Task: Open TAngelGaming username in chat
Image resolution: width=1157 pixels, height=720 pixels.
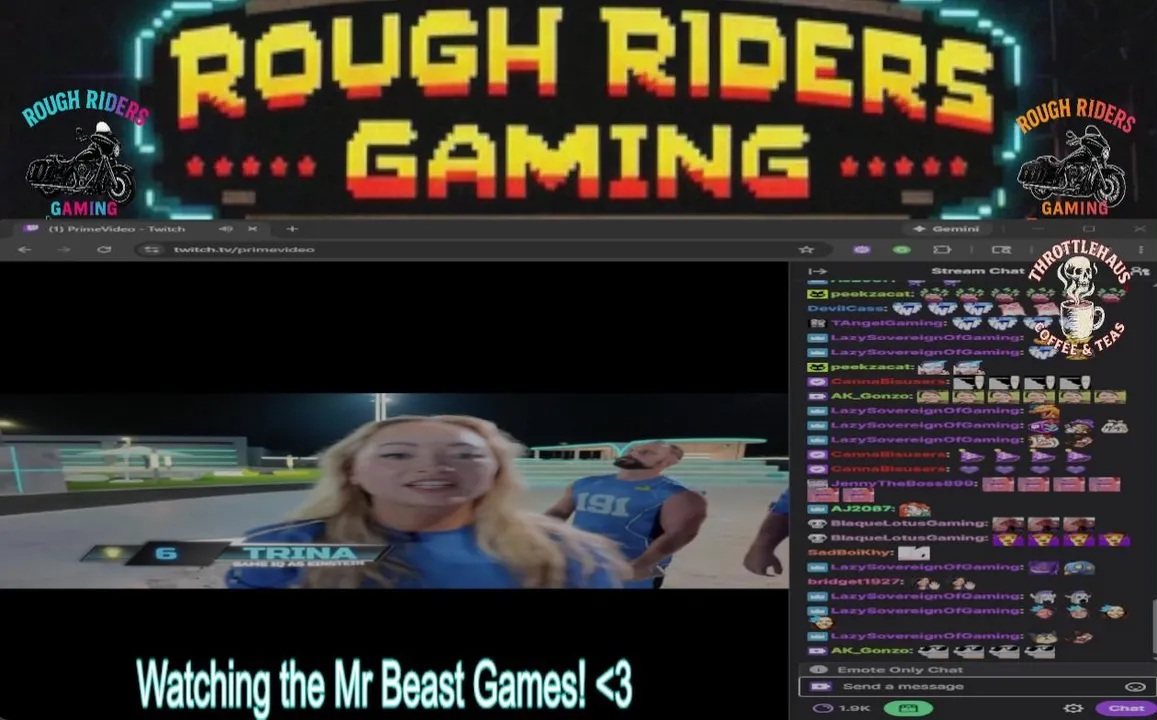Action: 888,323
